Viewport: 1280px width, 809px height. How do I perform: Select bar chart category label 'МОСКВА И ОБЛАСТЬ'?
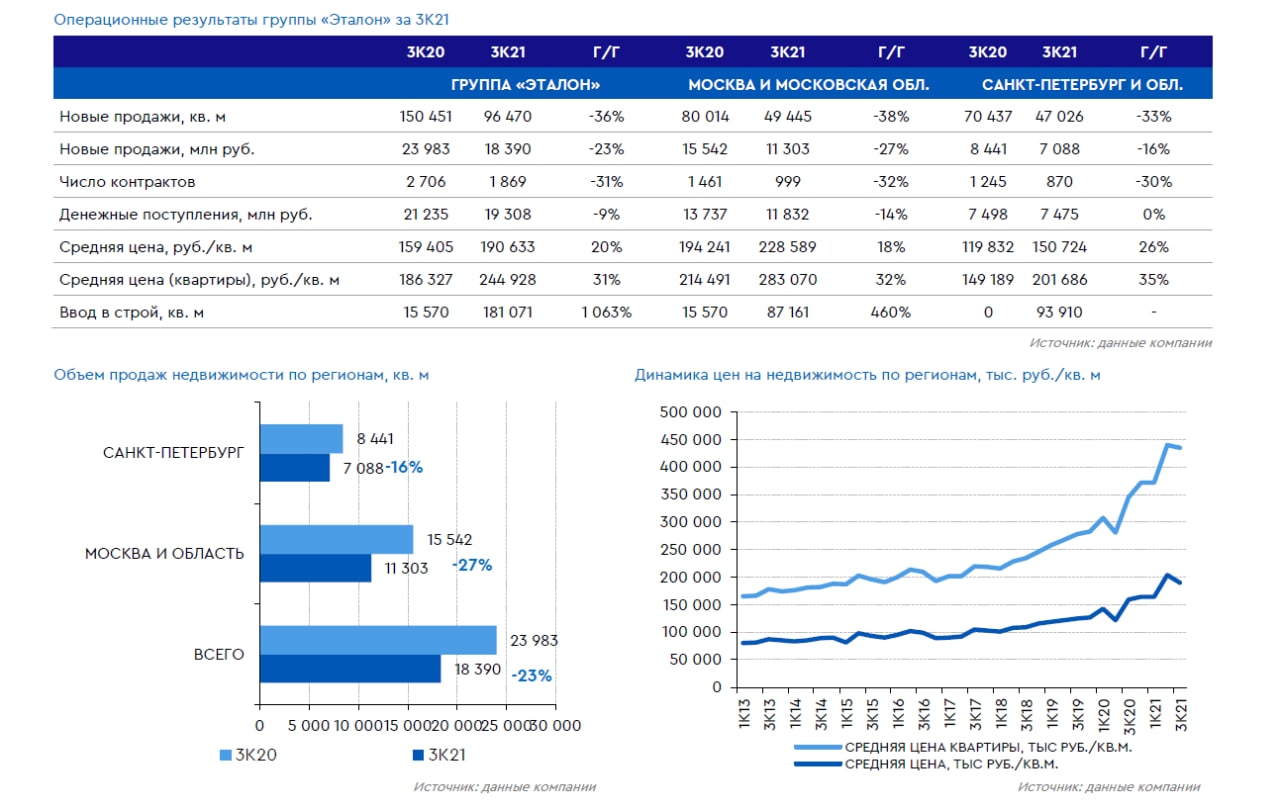click(x=164, y=553)
